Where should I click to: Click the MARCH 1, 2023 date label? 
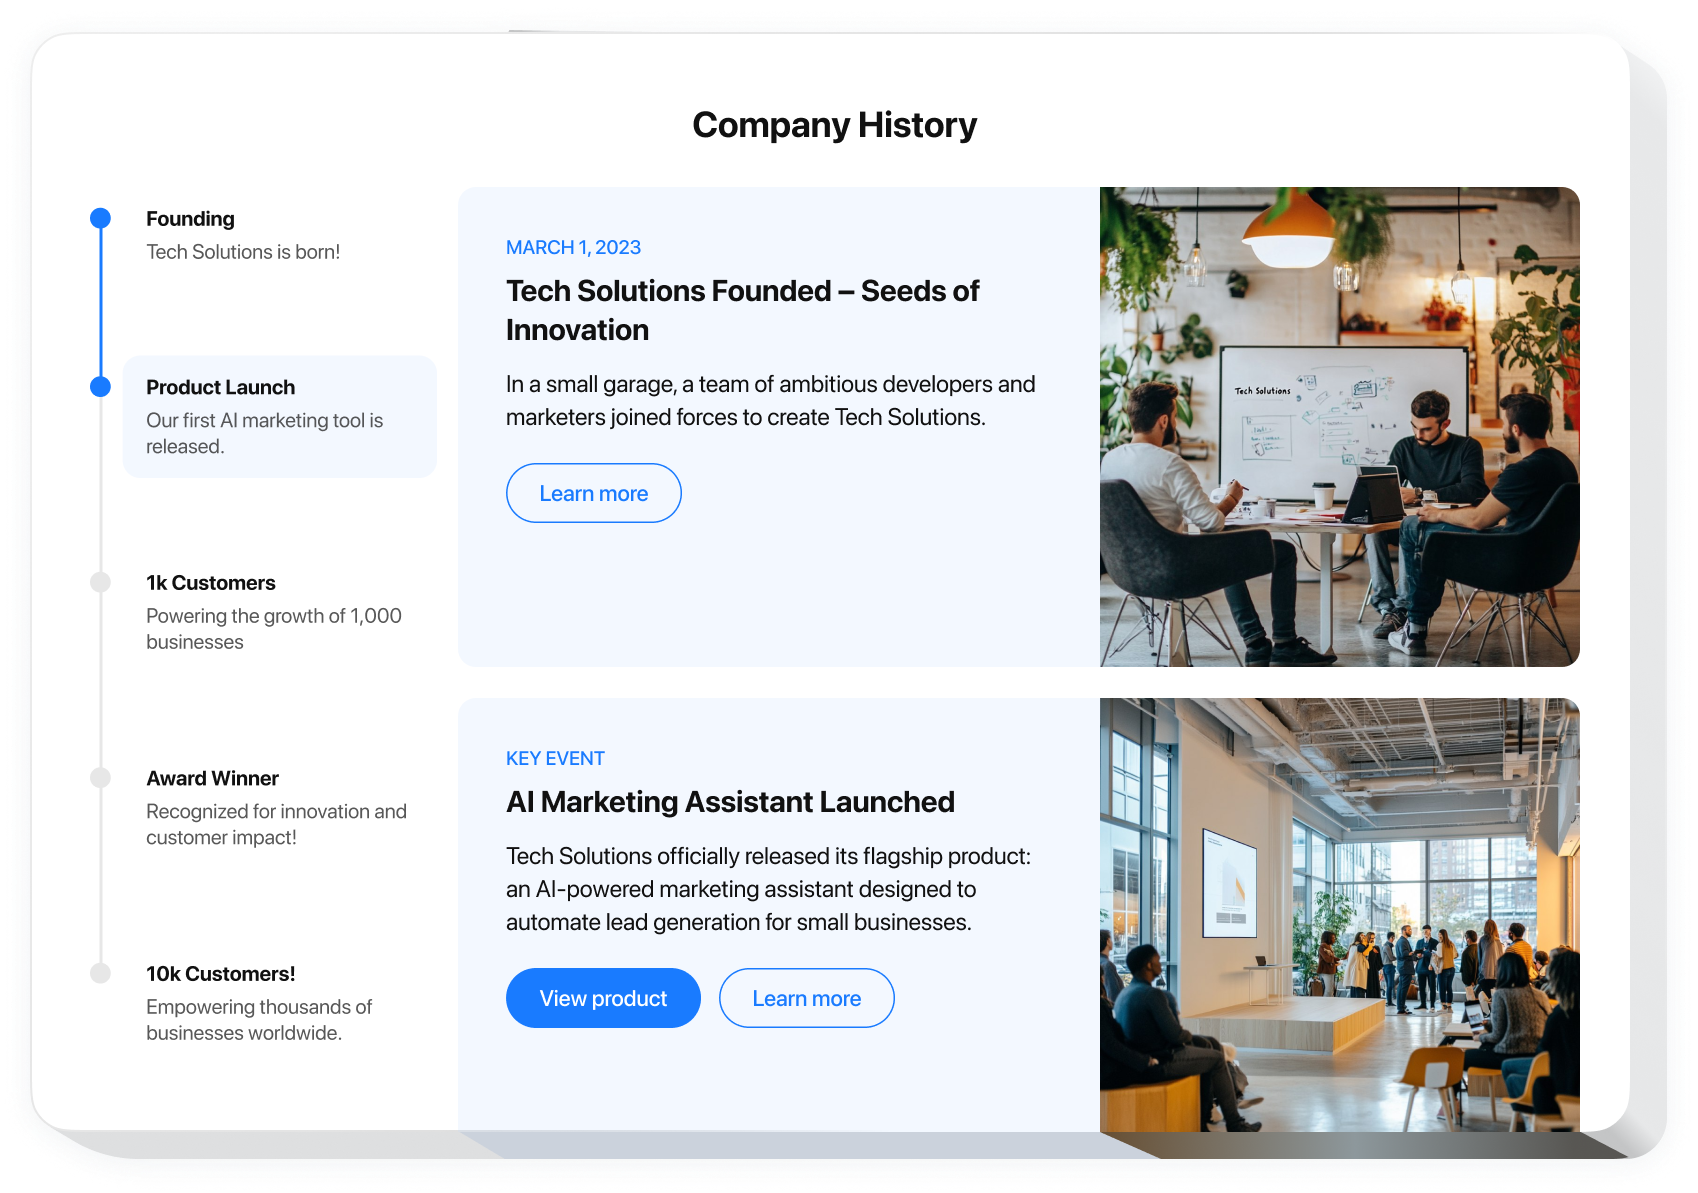coord(573,247)
